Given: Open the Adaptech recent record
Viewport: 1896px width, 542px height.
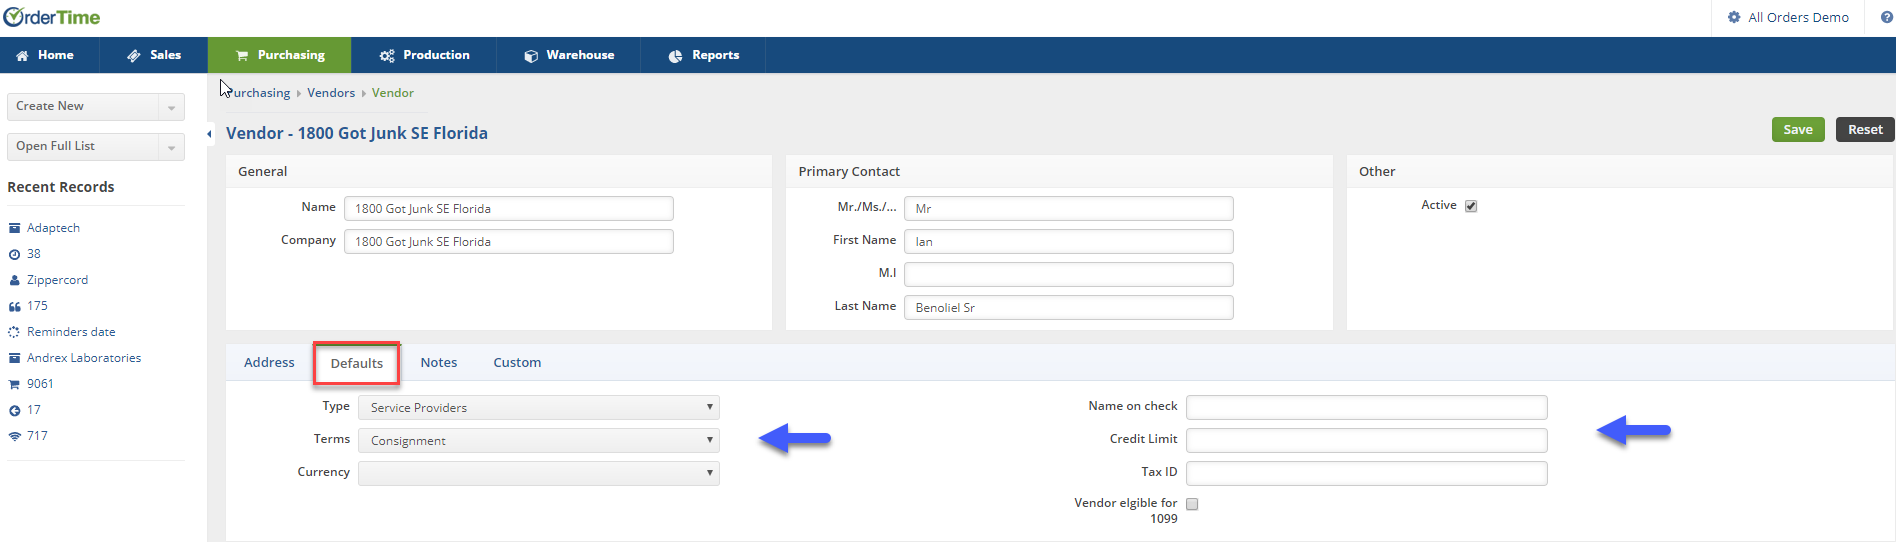Looking at the screenshot, I should (53, 228).
